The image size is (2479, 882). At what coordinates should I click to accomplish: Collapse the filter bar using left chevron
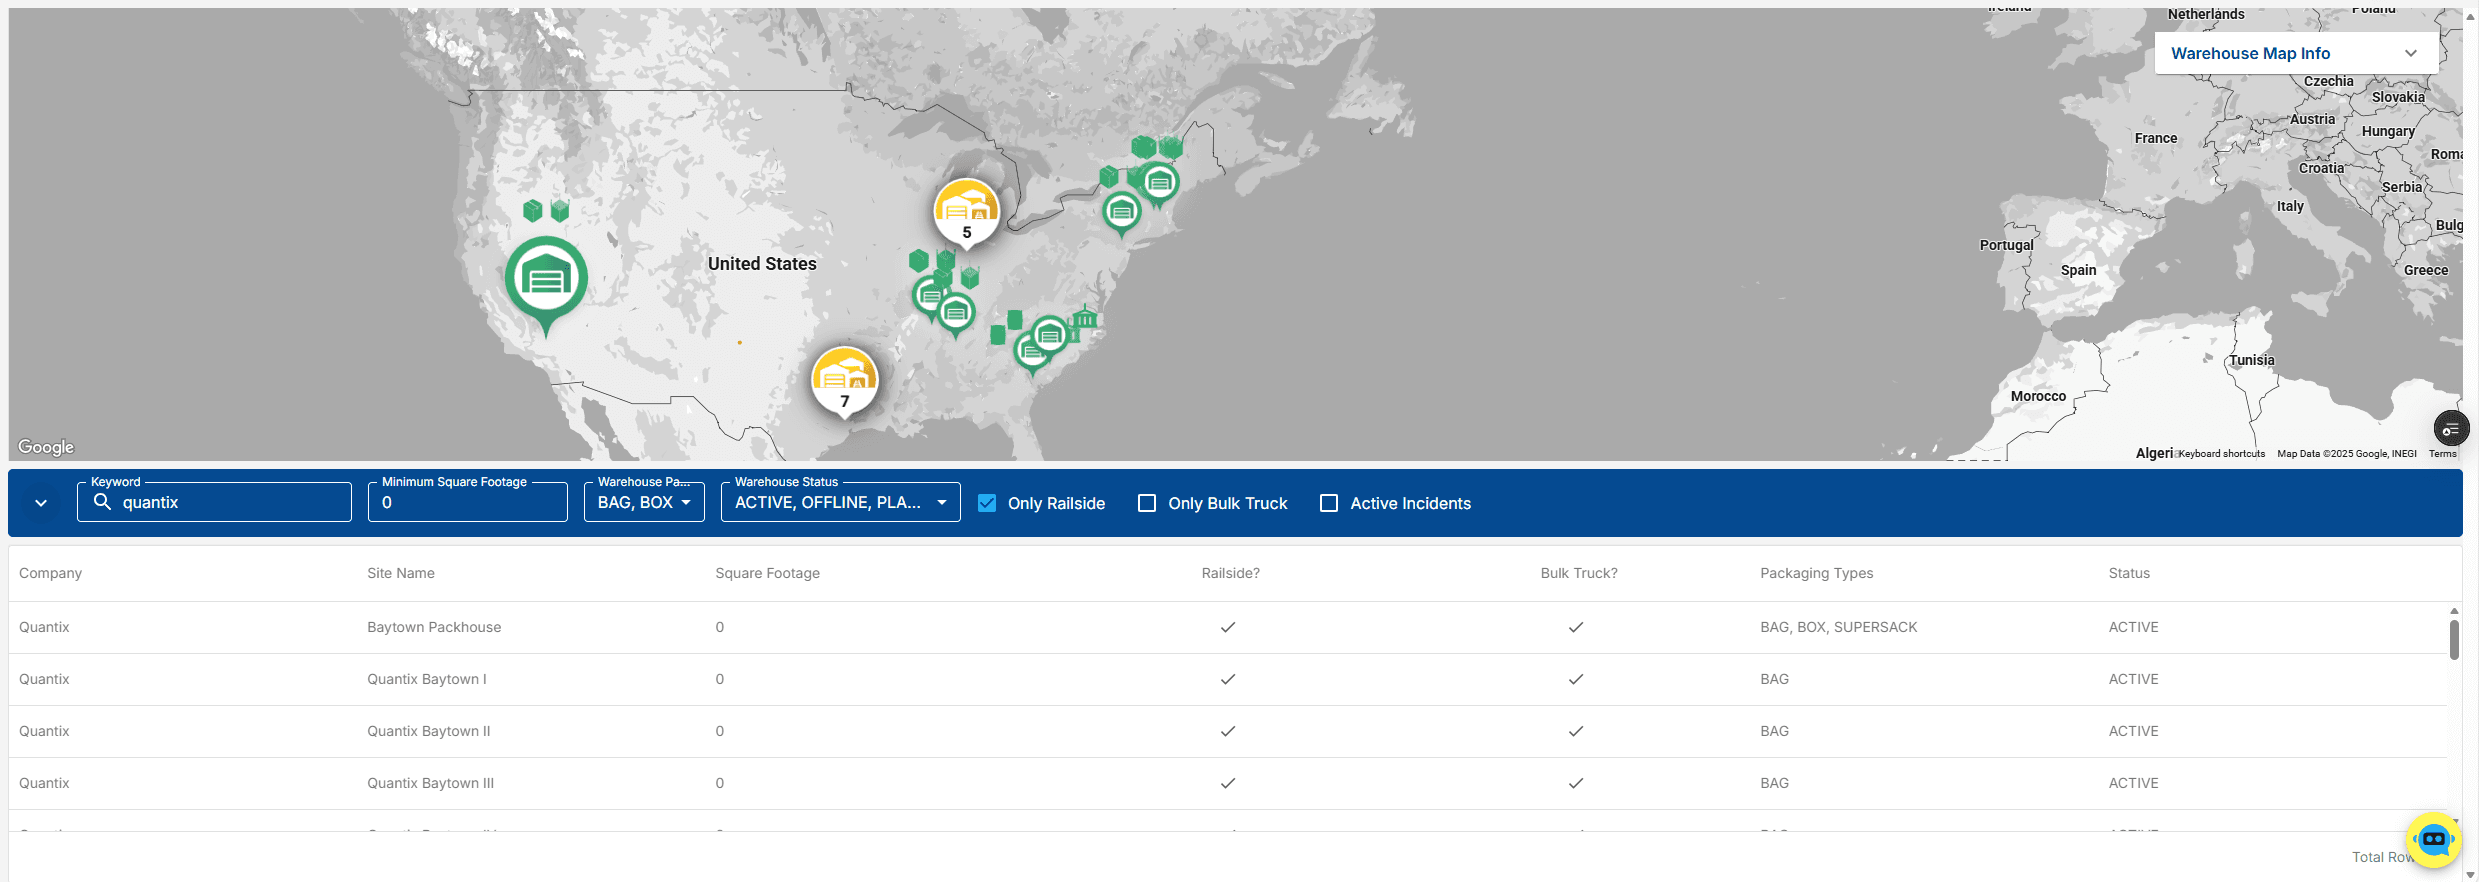pyautogui.click(x=41, y=503)
